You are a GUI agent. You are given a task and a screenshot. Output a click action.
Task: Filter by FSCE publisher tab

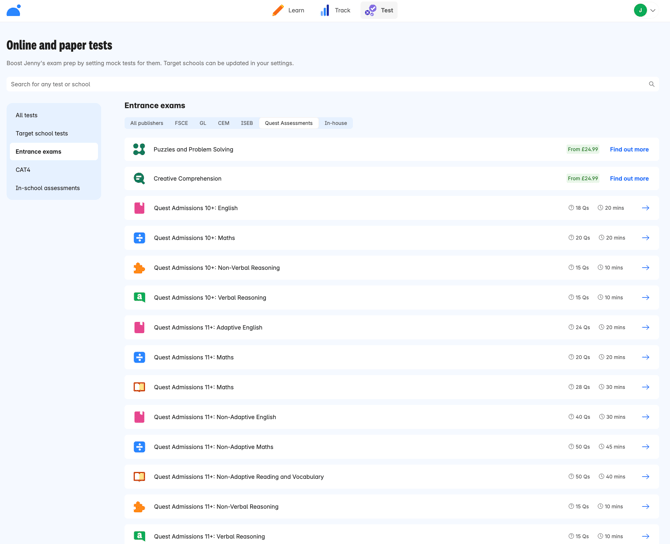[181, 123]
